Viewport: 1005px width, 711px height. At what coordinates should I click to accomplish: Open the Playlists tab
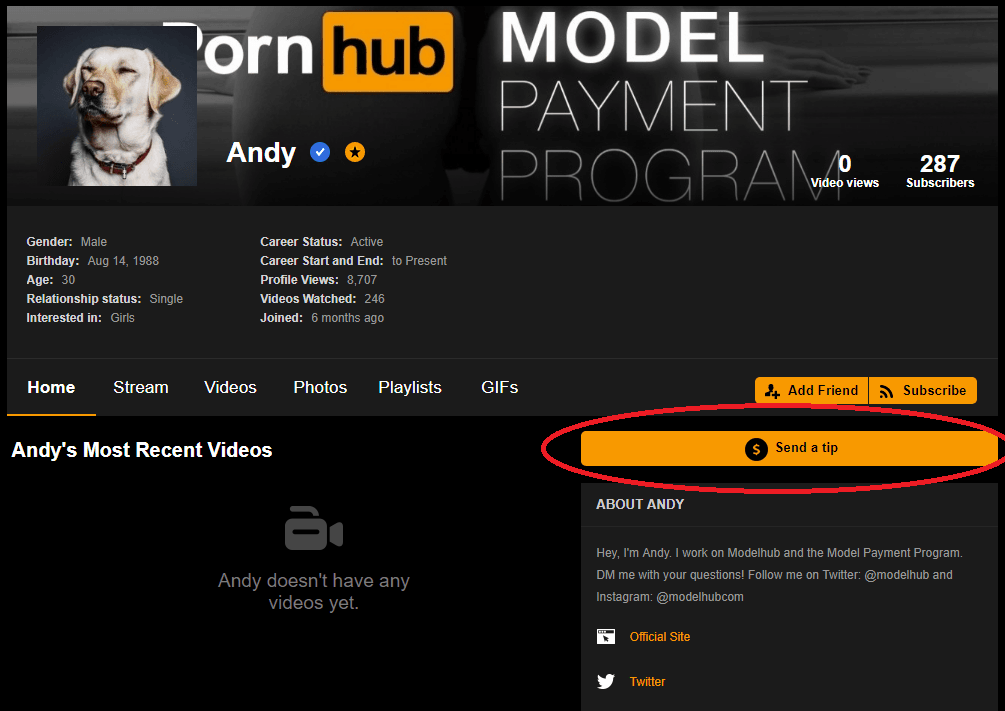[409, 387]
